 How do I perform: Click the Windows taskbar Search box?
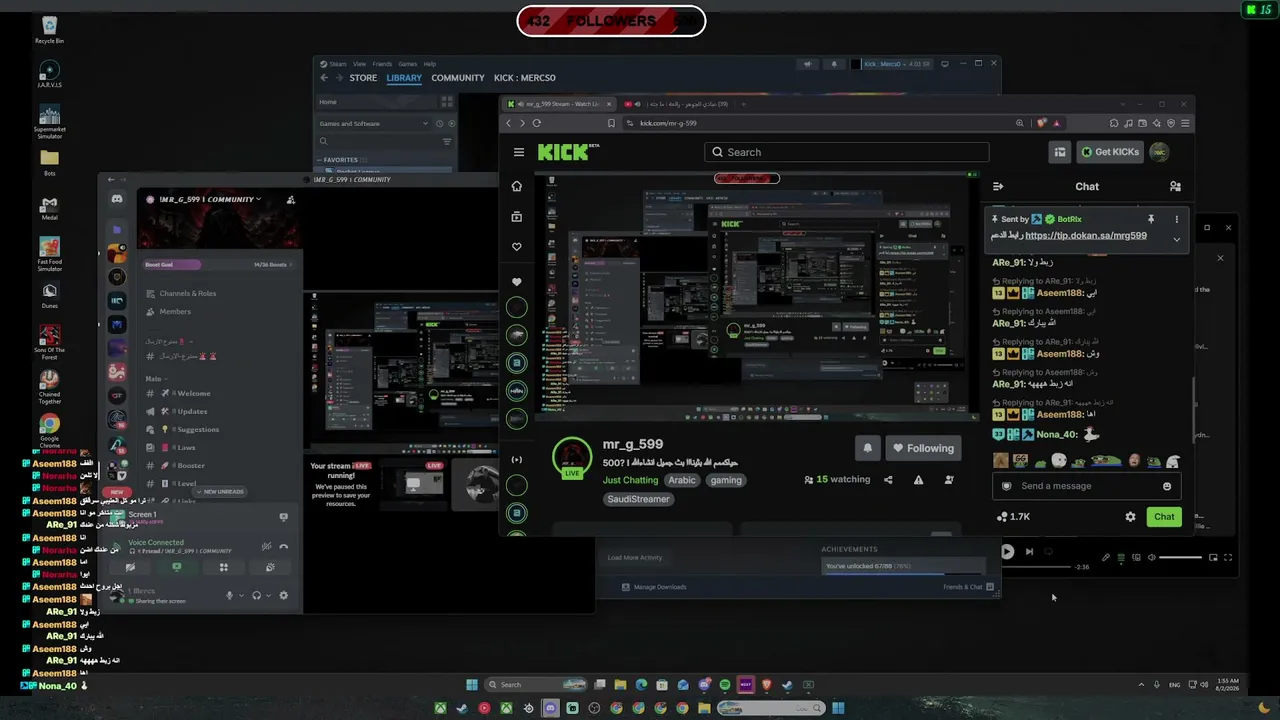[x=536, y=685]
